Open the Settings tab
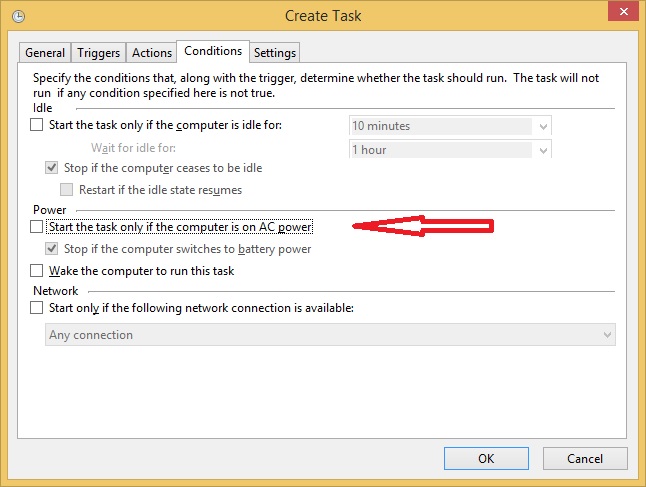646x487 pixels. (275, 53)
